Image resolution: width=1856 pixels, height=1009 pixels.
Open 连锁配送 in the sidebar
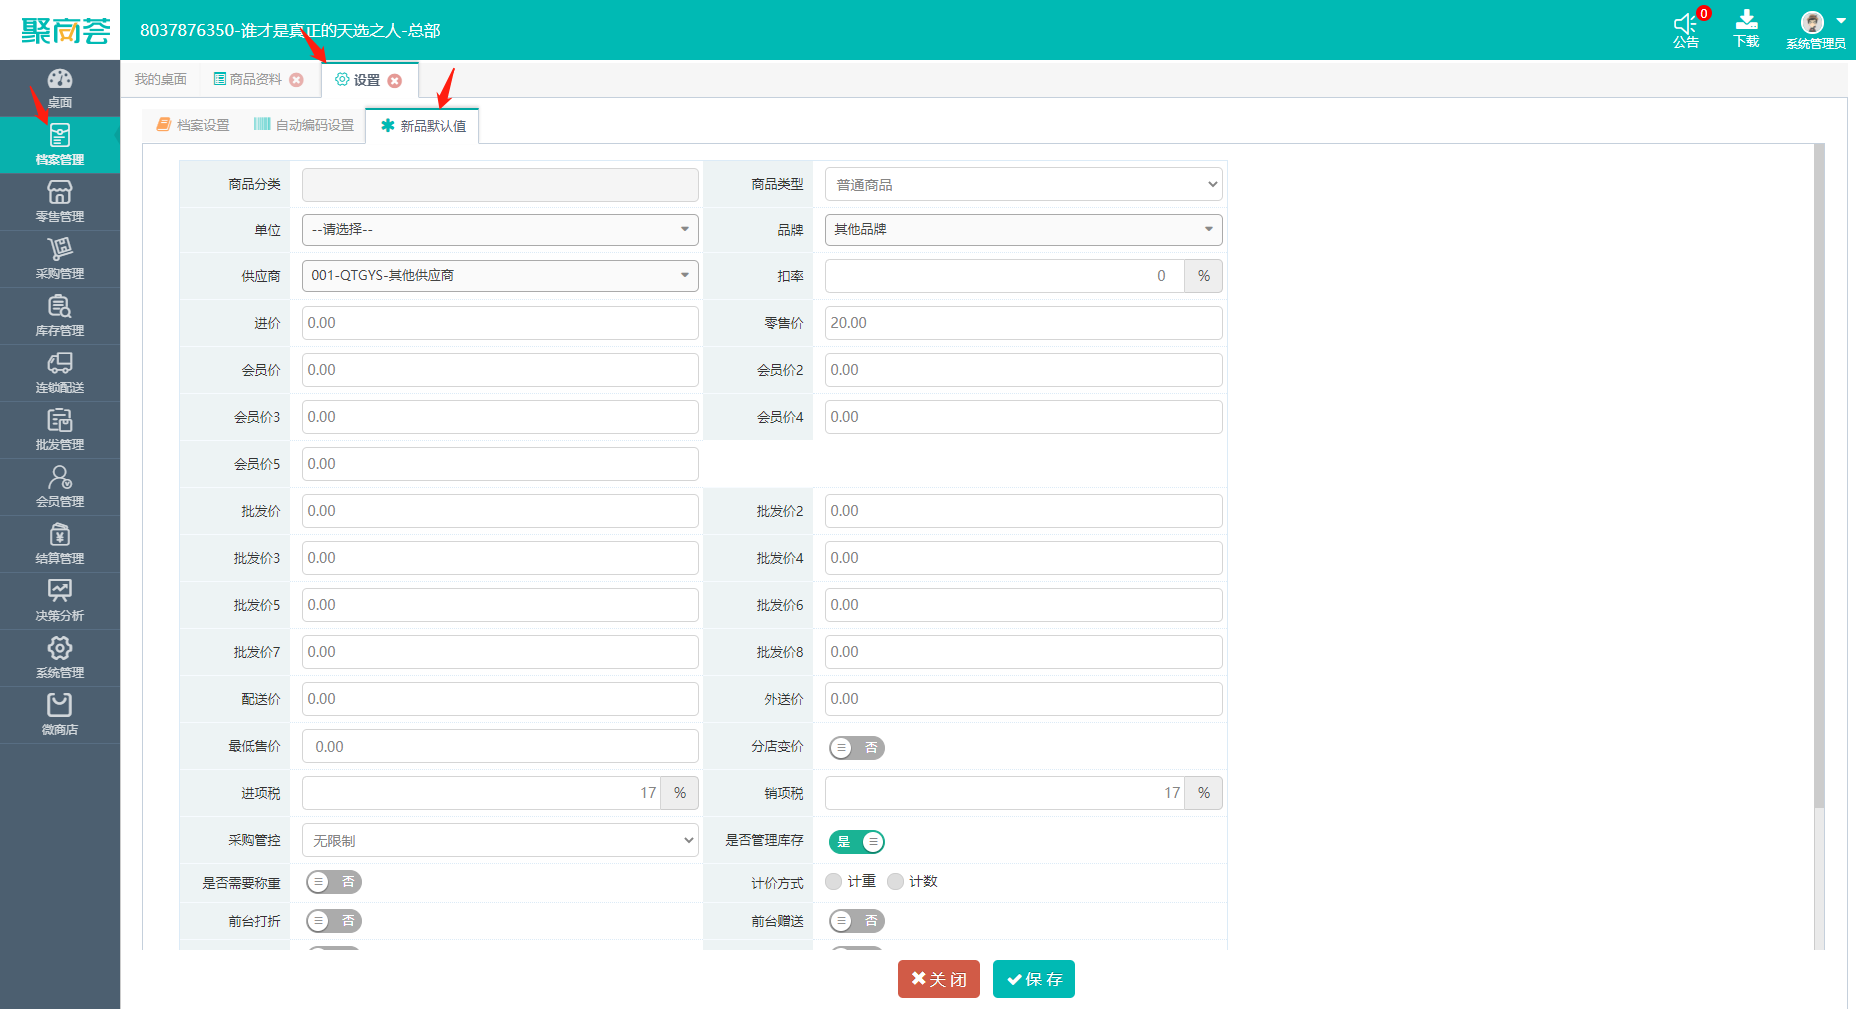(x=60, y=373)
